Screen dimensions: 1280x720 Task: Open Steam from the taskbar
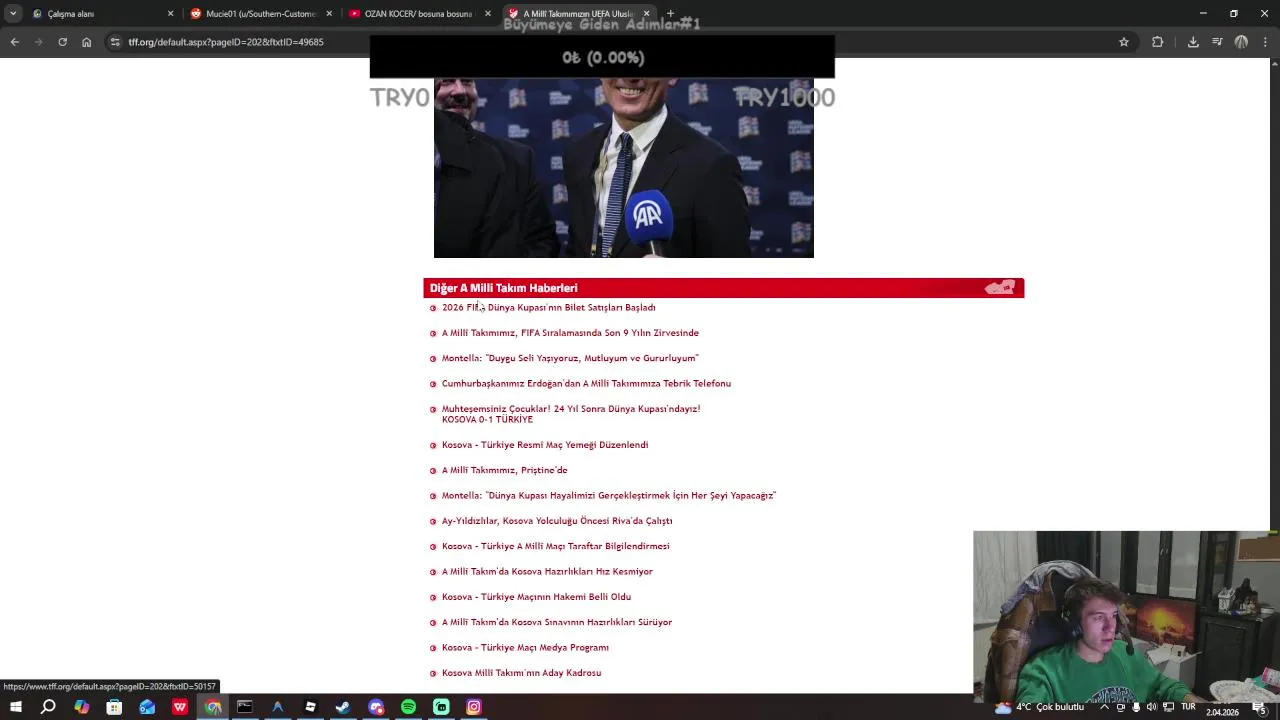(x=343, y=707)
